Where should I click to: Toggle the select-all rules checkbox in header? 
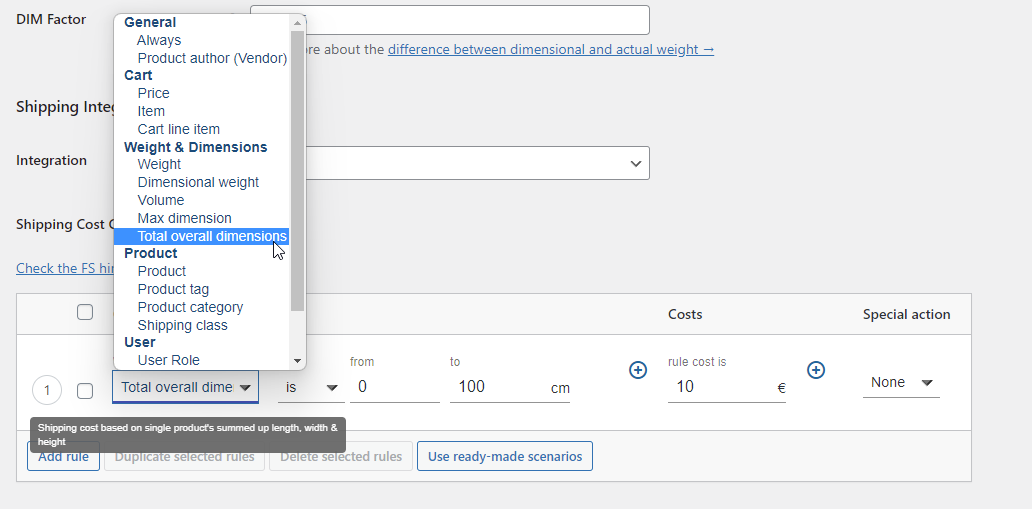tap(85, 312)
